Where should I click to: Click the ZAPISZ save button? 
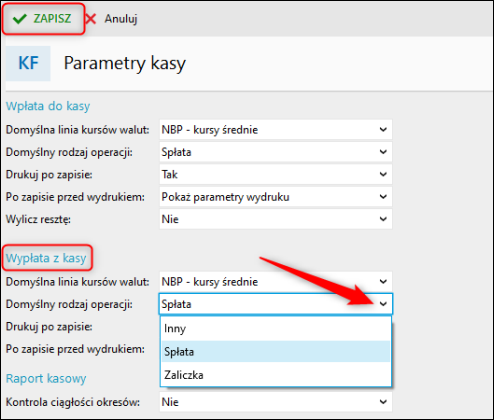point(42,19)
